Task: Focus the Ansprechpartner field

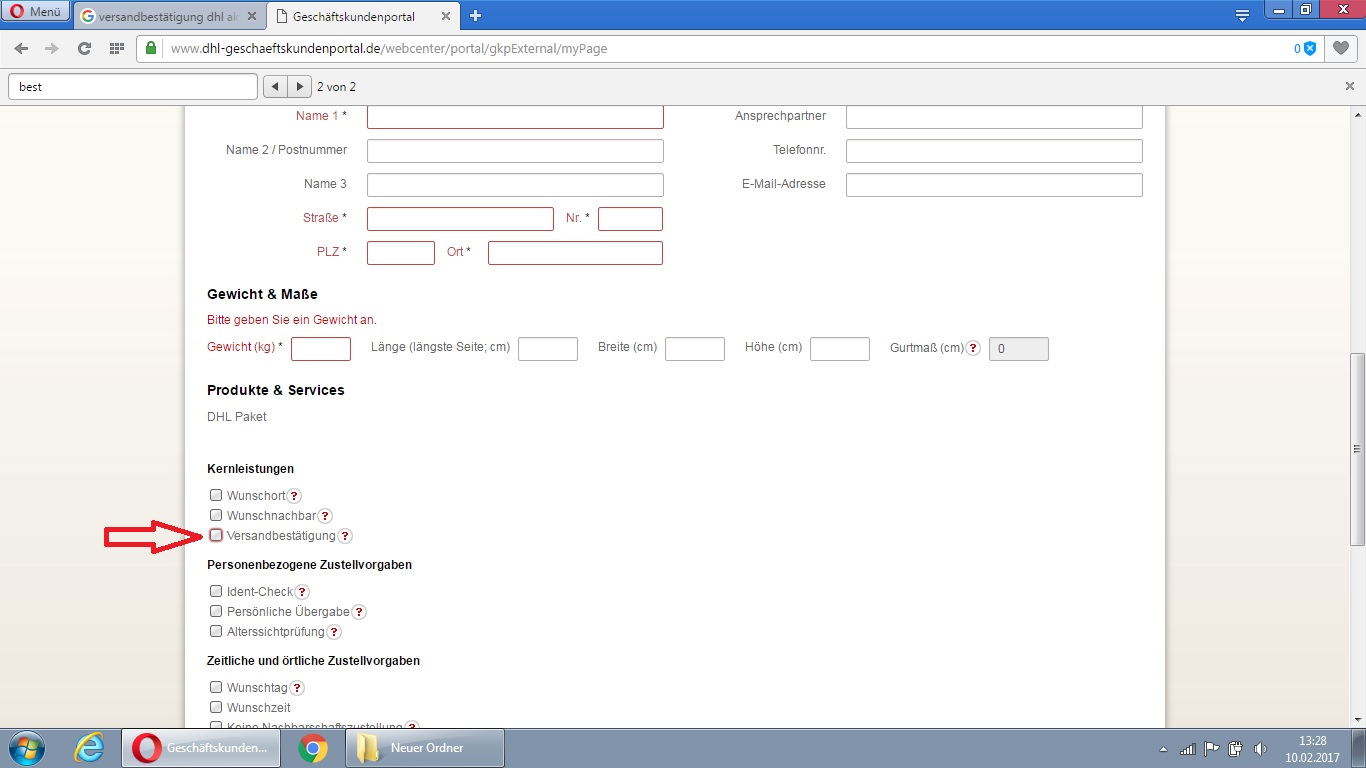Action: click(x=994, y=116)
